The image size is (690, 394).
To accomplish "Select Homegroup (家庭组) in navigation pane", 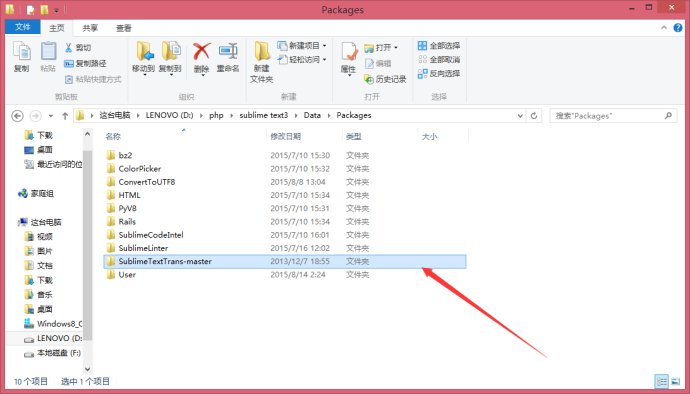I will tap(36, 194).
